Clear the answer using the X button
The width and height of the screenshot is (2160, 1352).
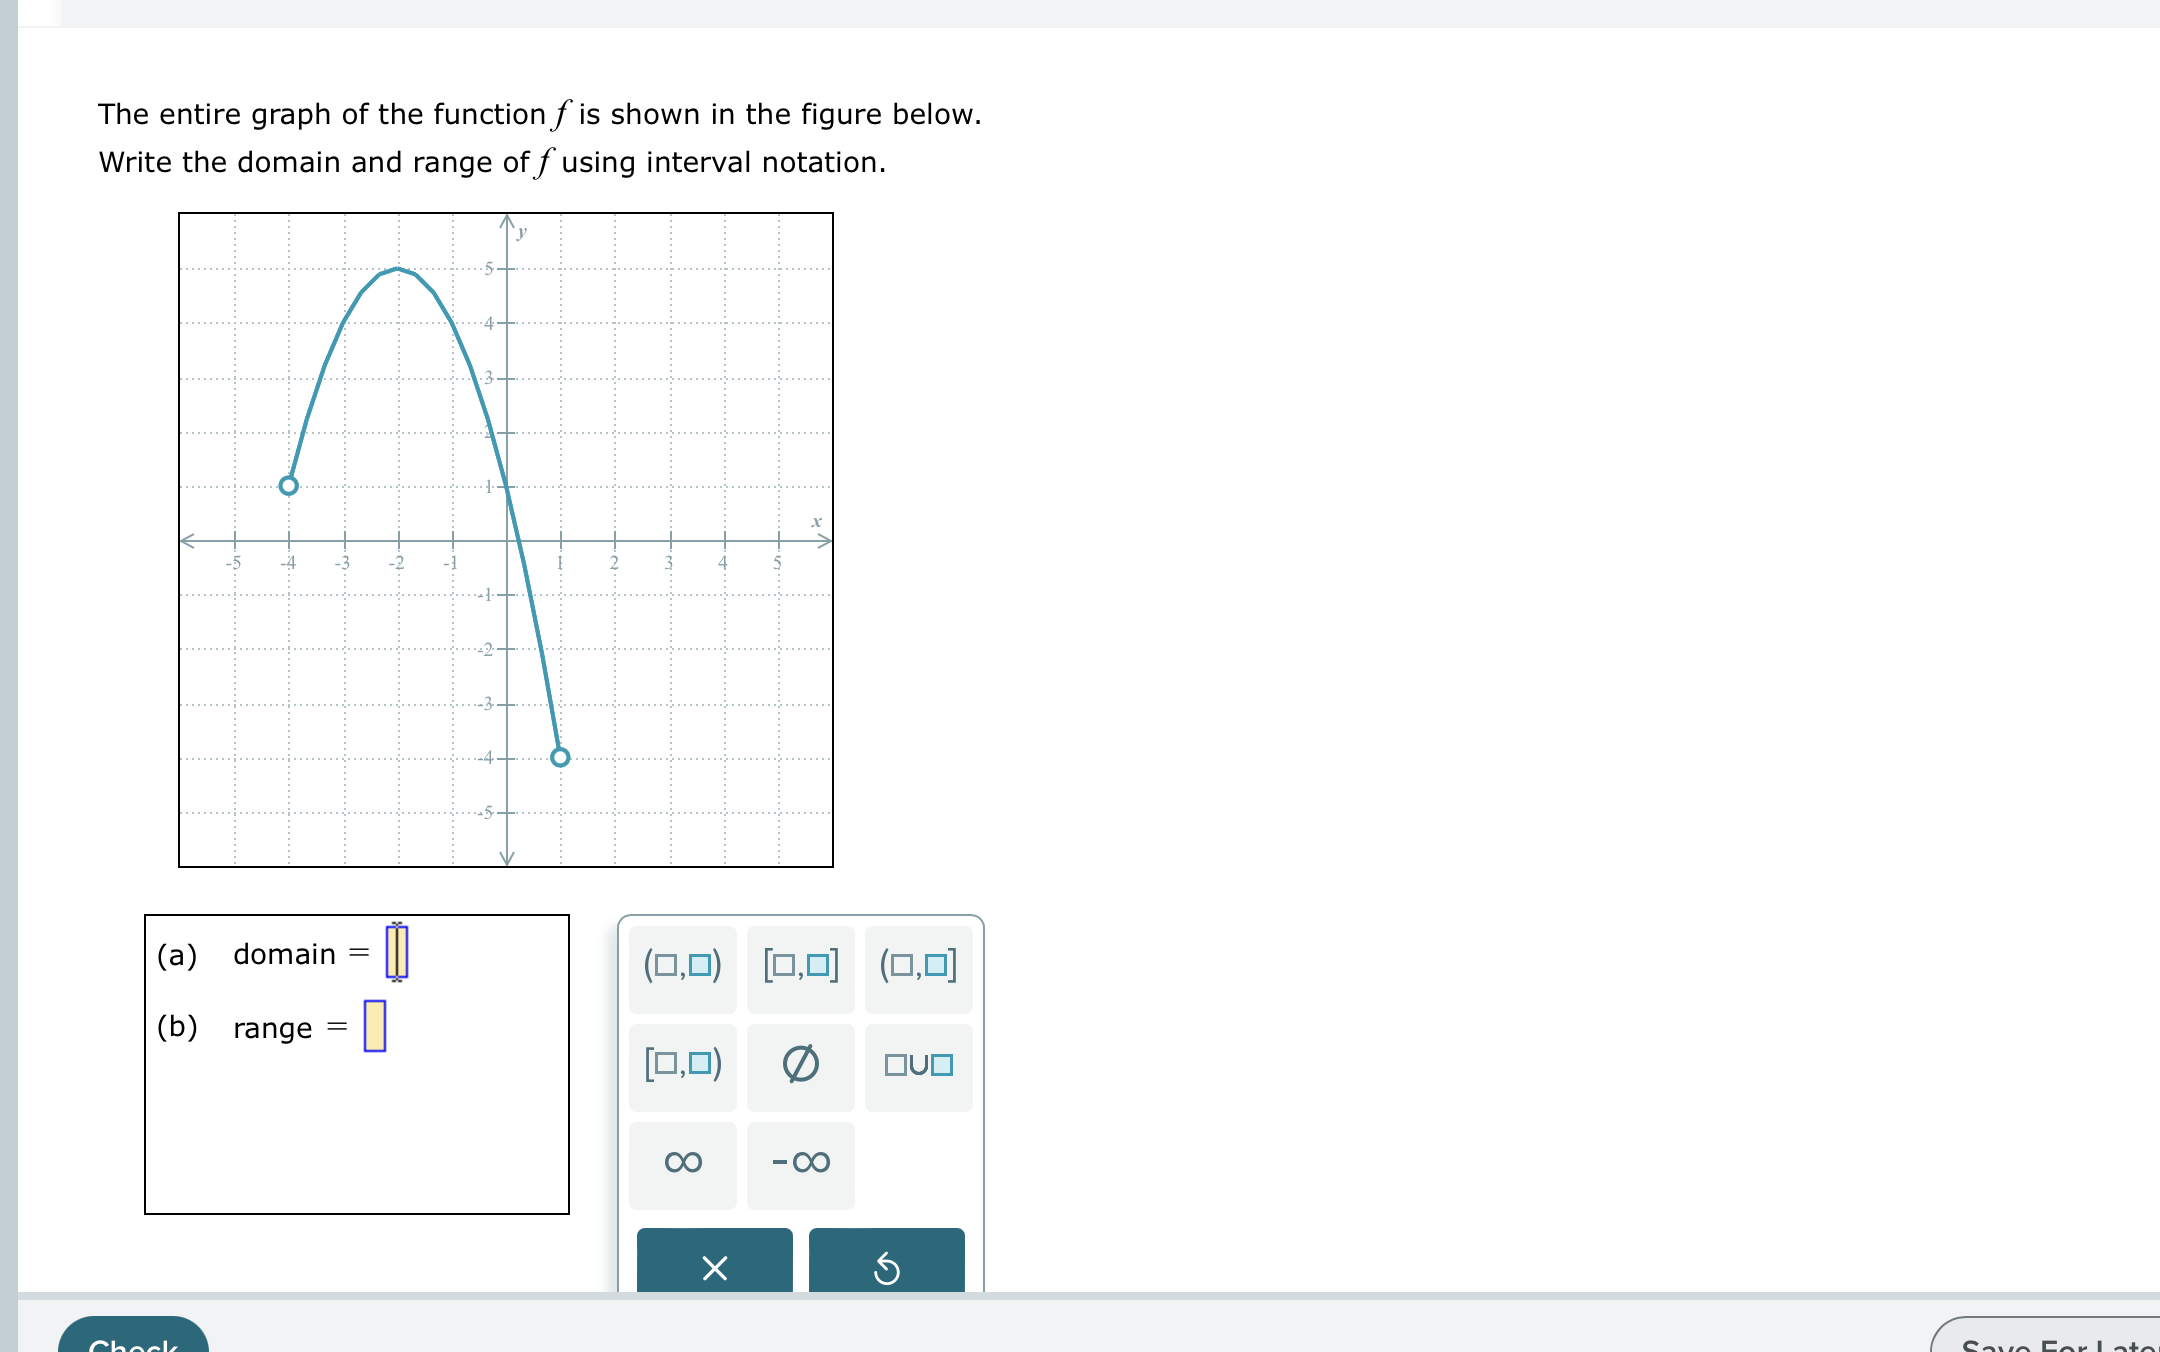coord(713,1266)
